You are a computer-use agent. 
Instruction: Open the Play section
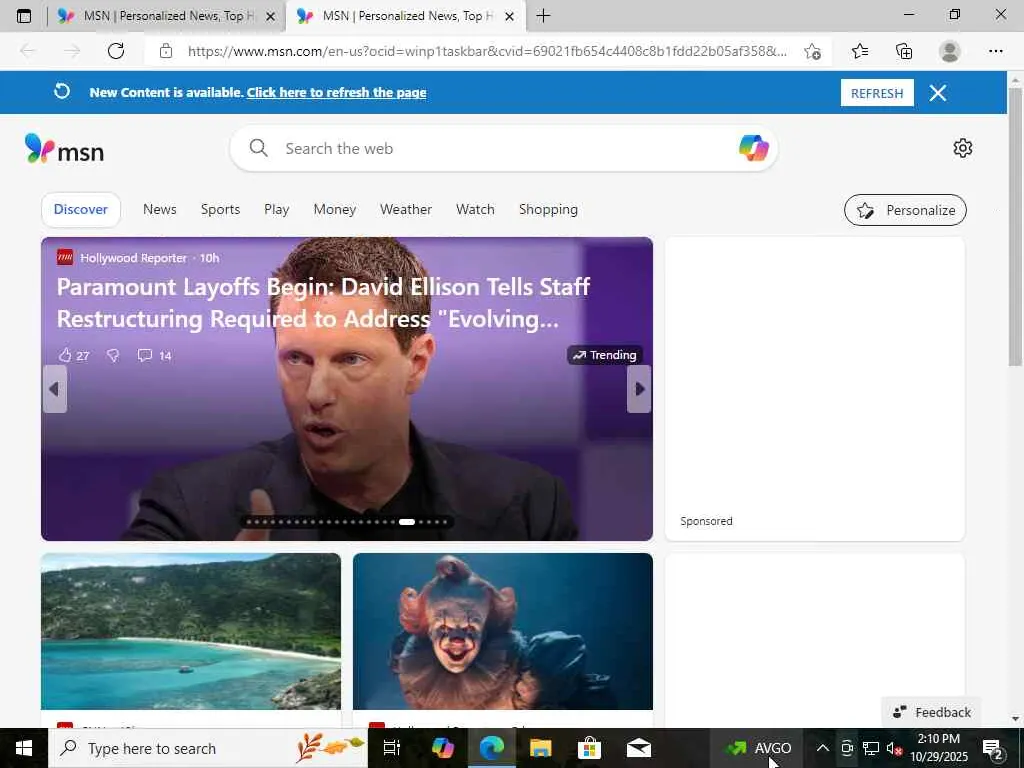click(277, 210)
